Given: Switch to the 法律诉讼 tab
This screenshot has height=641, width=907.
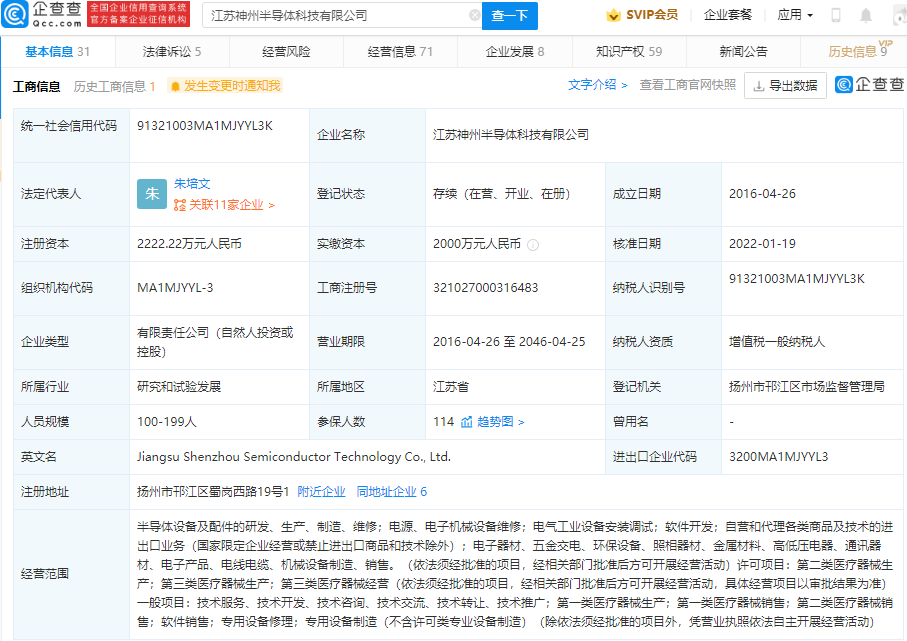Looking at the screenshot, I should point(171,51).
